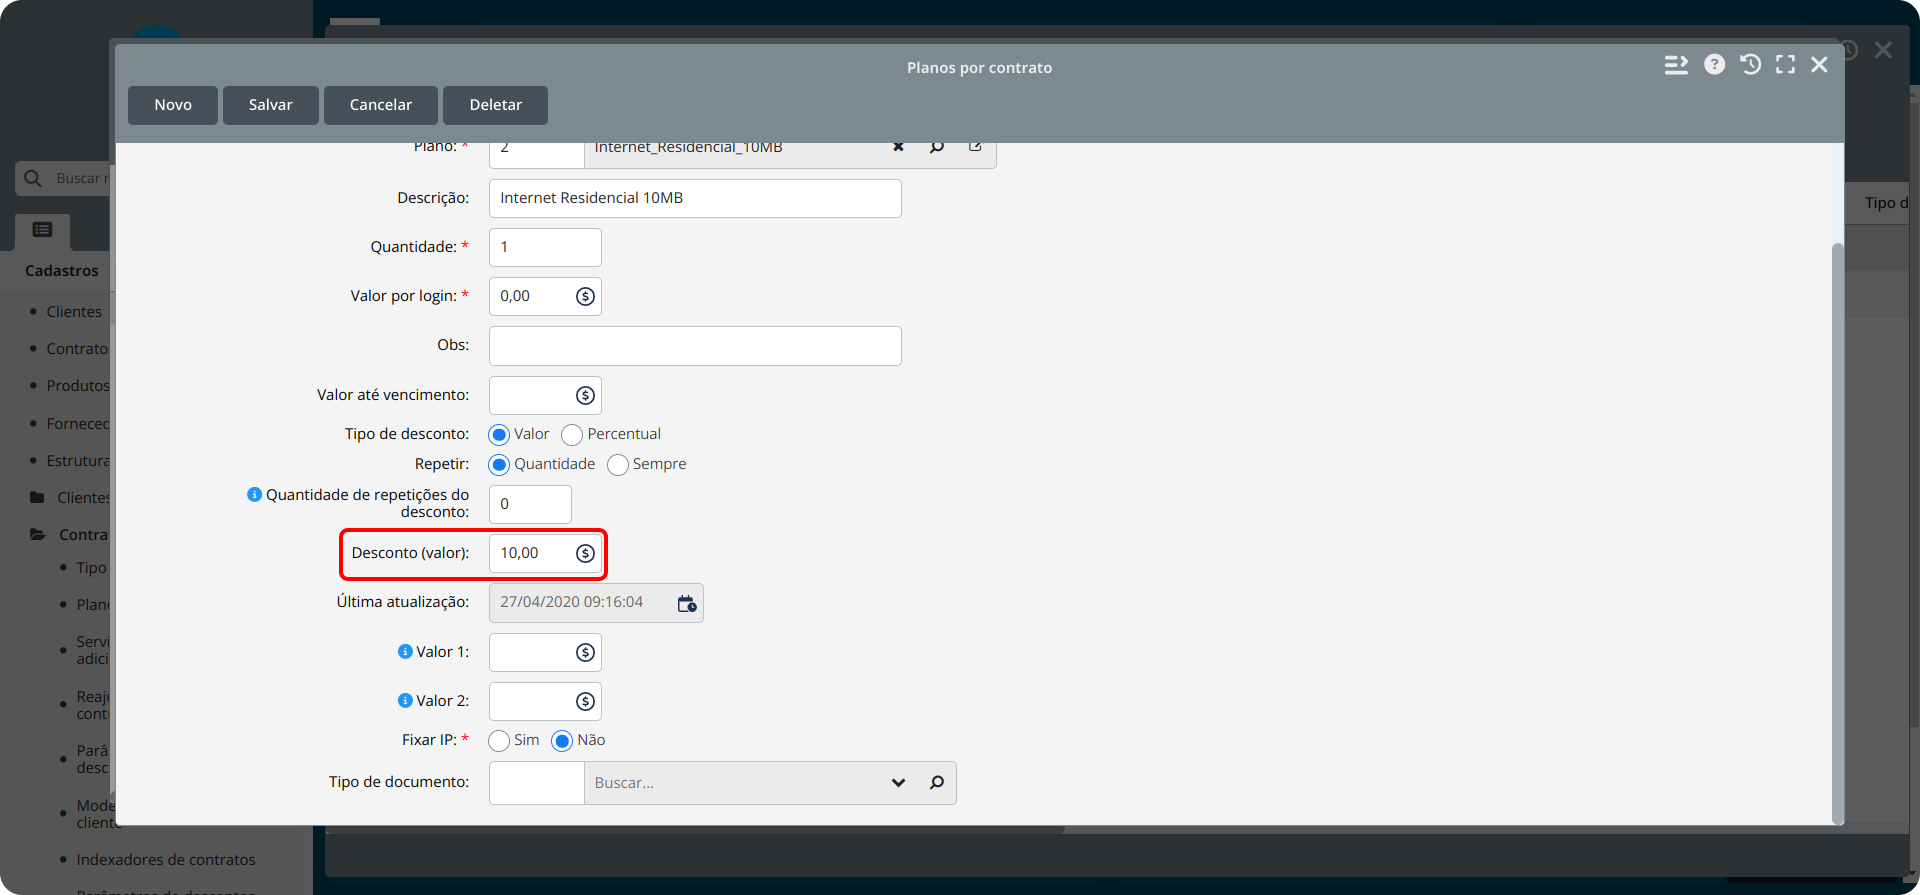The height and width of the screenshot is (895, 1920).
Task: Click the currency icon in Valor por login
Action: [586, 297]
